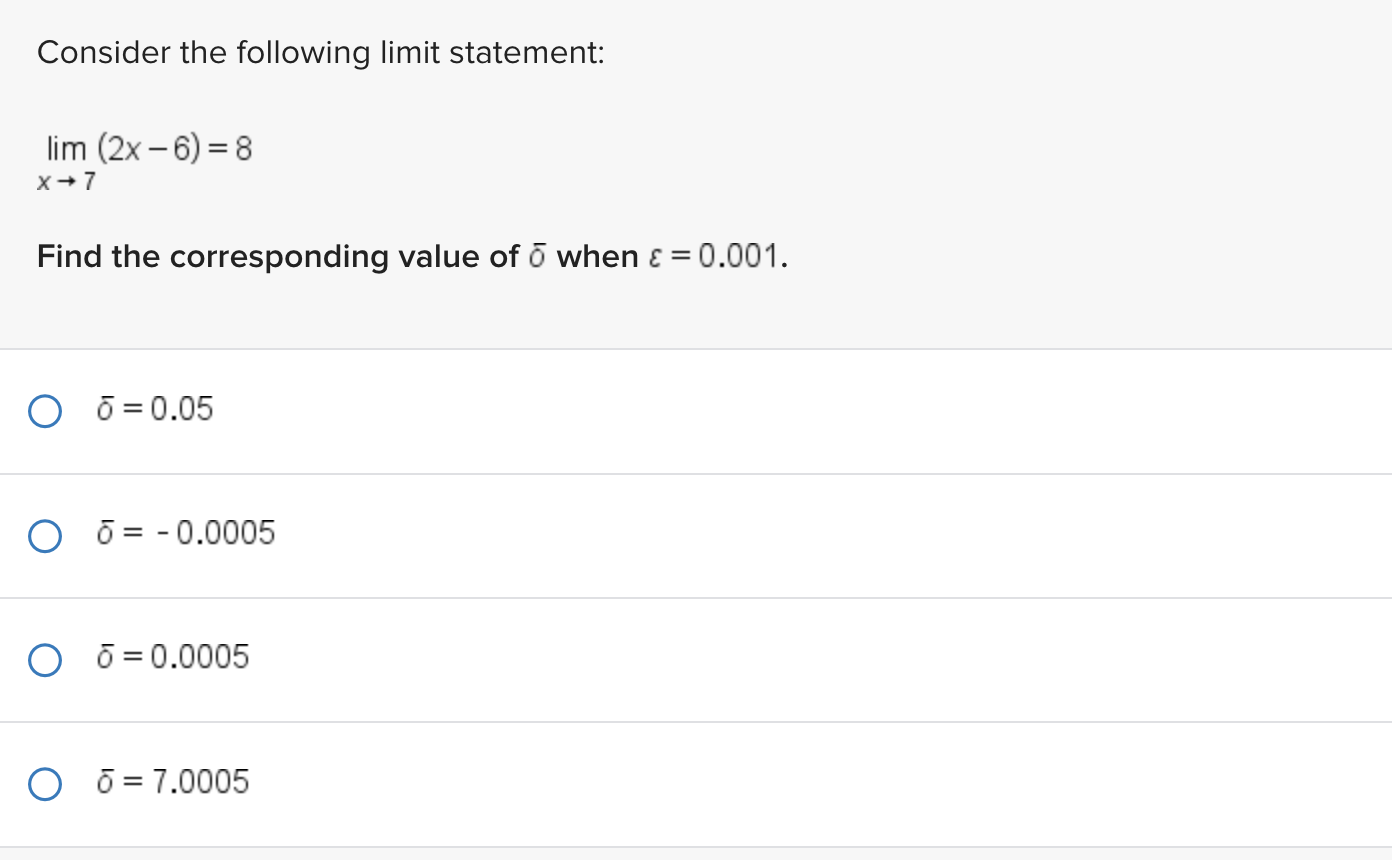Click the label text δ = 0.05
1392x860 pixels.
click(155, 408)
